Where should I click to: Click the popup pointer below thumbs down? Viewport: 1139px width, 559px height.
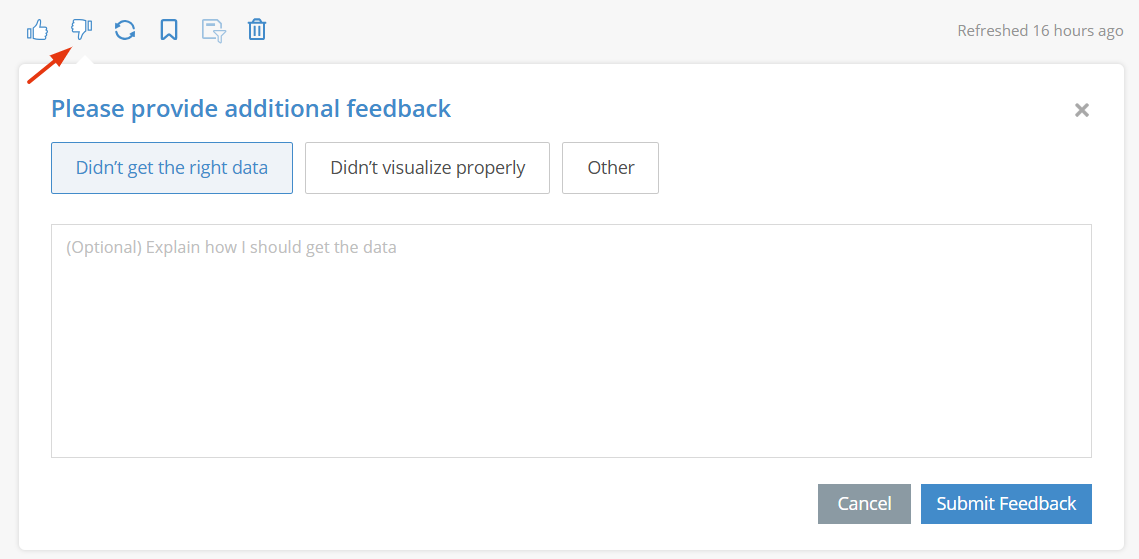pos(84,59)
